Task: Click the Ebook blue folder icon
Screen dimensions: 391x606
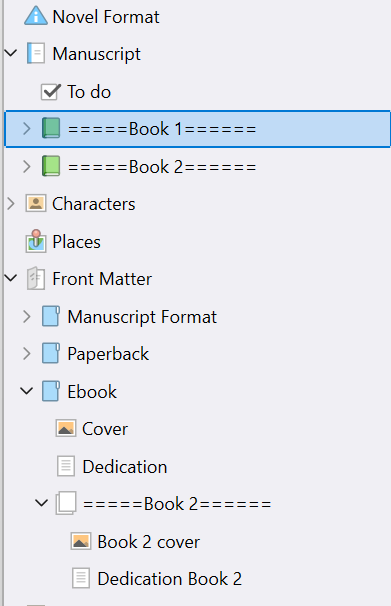Action: point(51,391)
